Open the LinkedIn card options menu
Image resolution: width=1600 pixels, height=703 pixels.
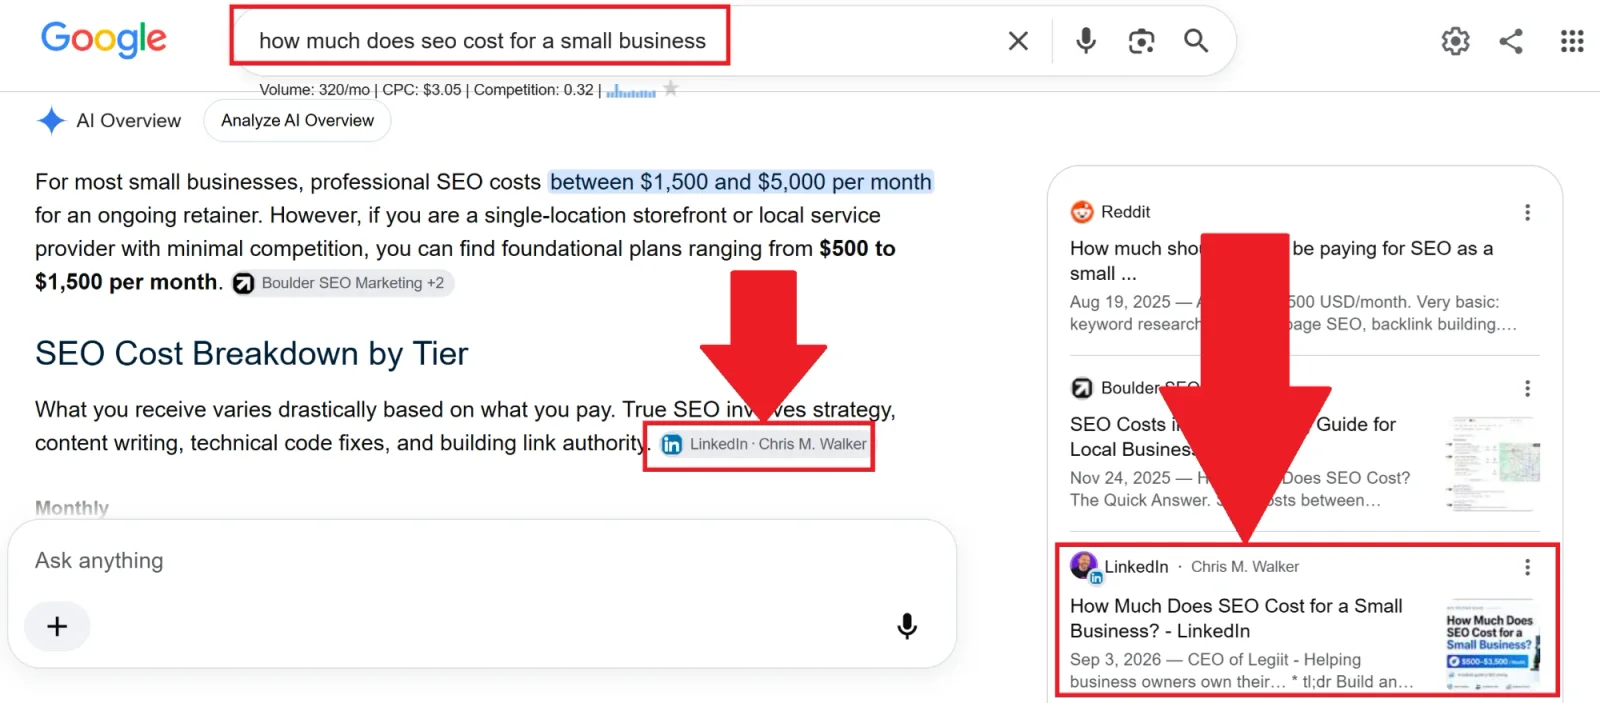pyautogui.click(x=1527, y=568)
